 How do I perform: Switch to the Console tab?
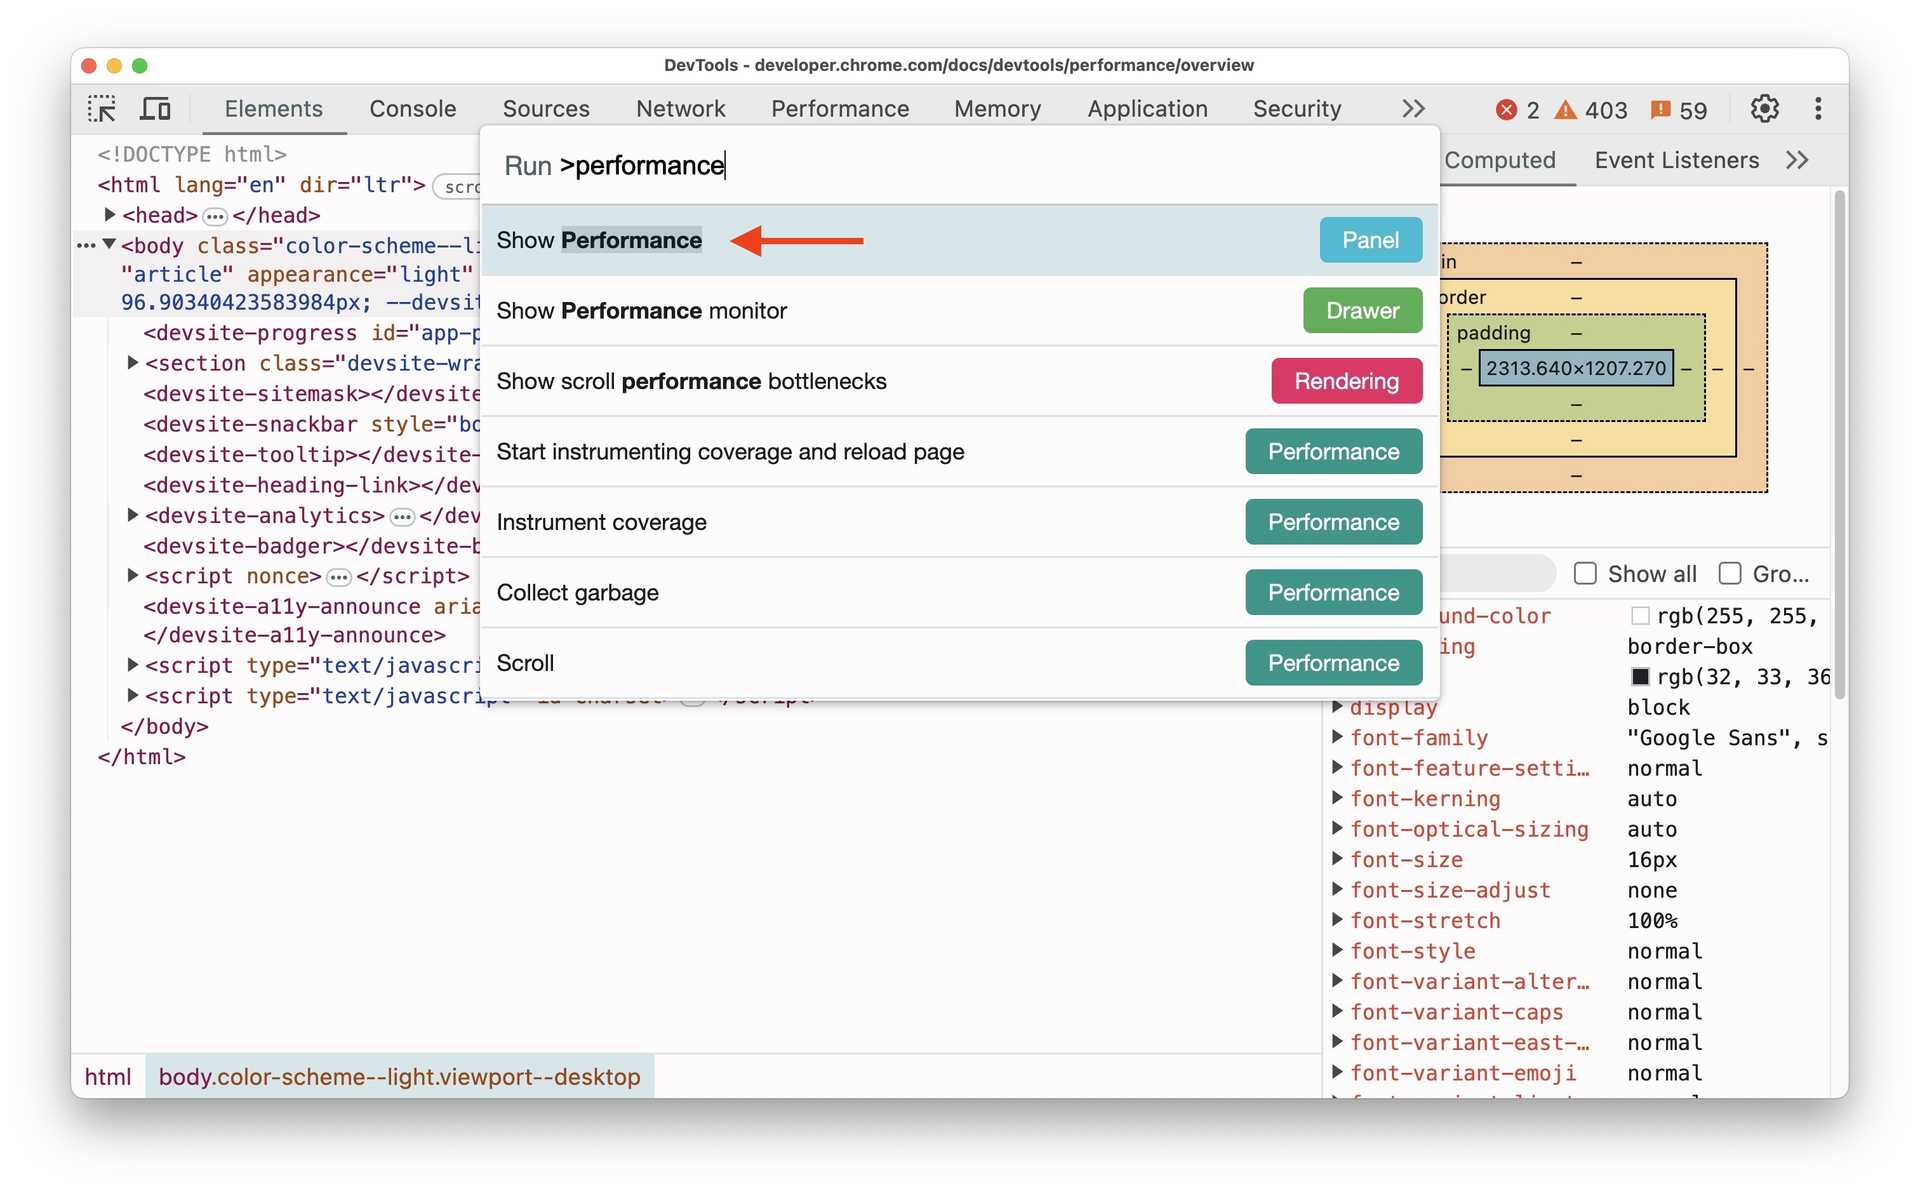[x=412, y=109]
